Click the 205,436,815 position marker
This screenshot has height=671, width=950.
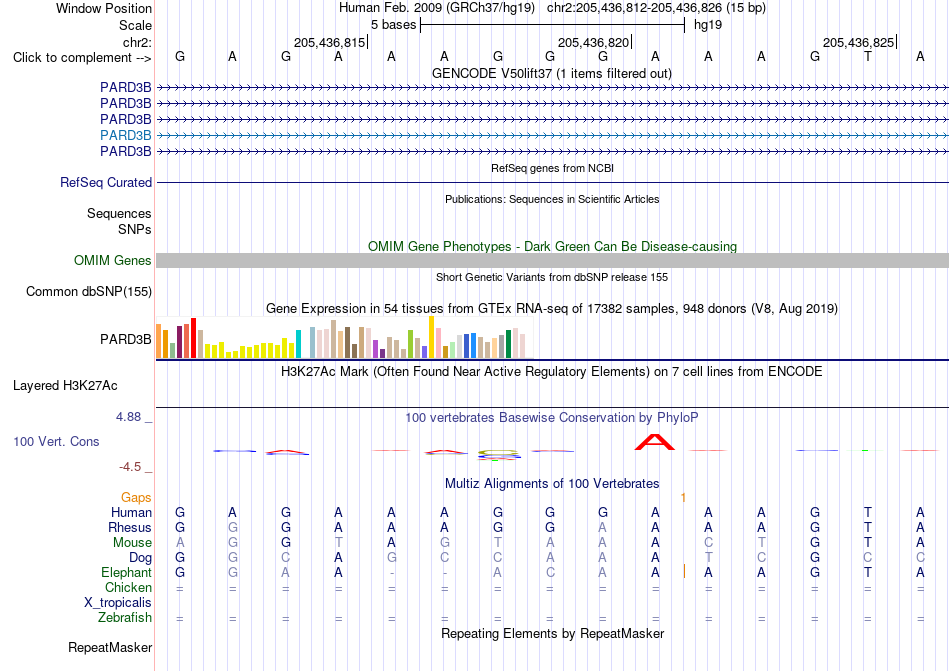(331, 42)
